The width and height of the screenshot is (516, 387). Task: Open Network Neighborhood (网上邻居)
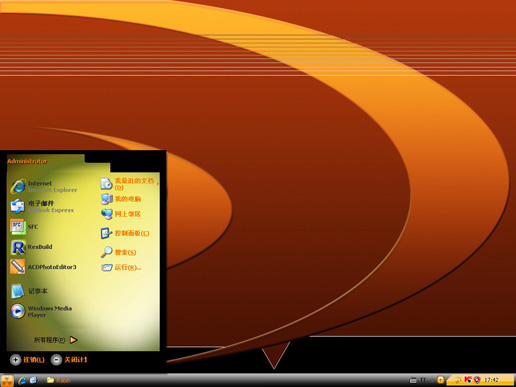coord(121,214)
